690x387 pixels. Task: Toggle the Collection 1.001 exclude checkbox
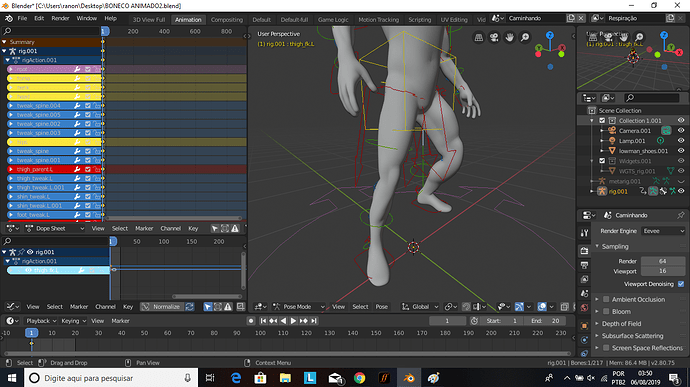coord(602,121)
